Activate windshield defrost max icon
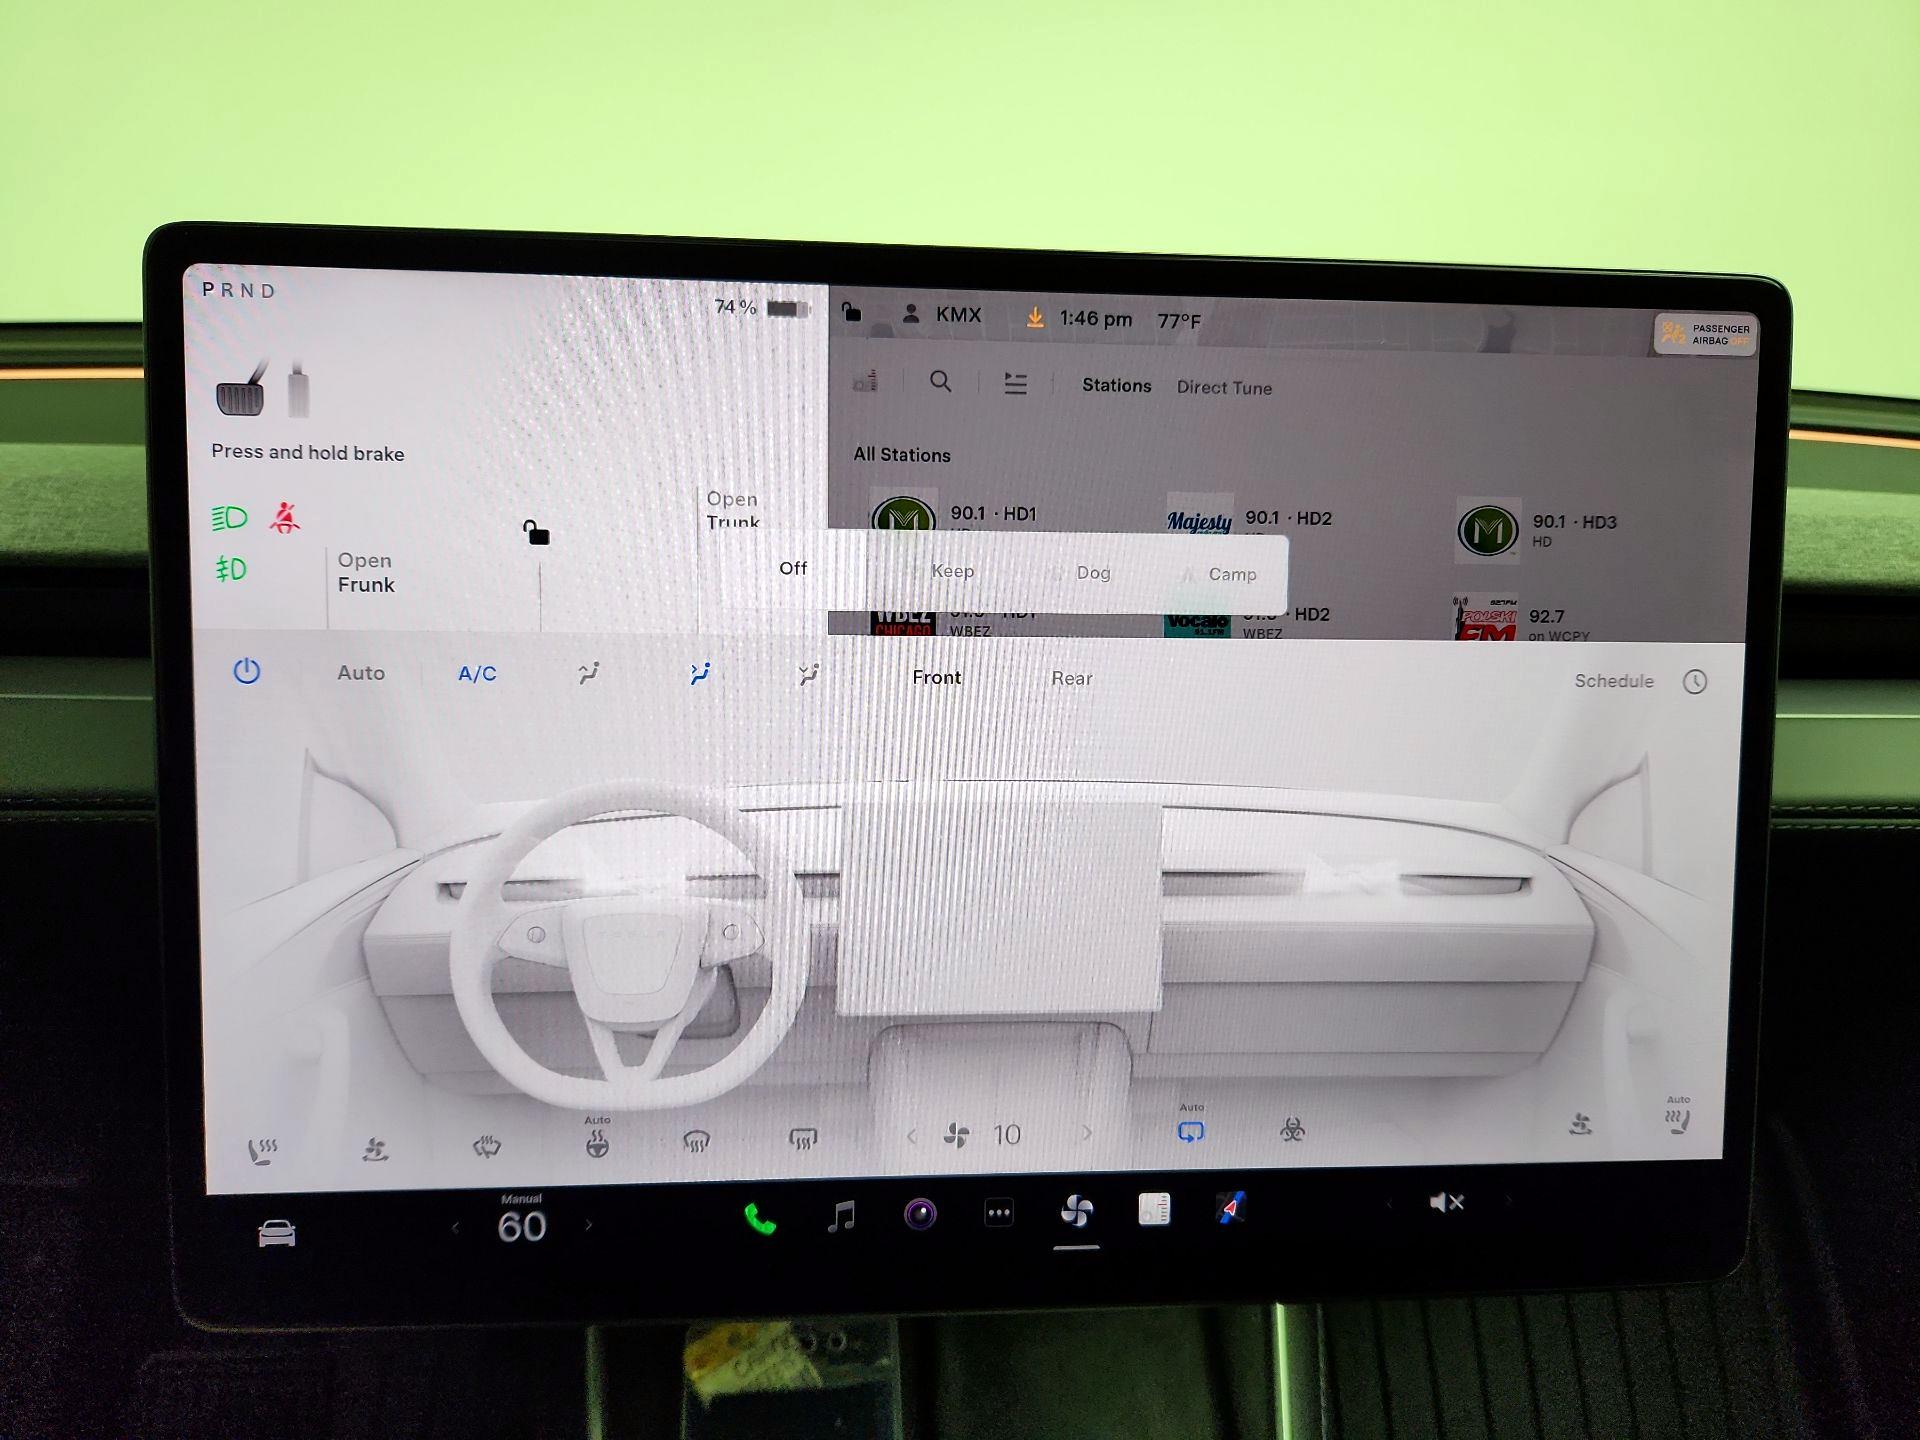 pyautogui.click(x=487, y=1146)
